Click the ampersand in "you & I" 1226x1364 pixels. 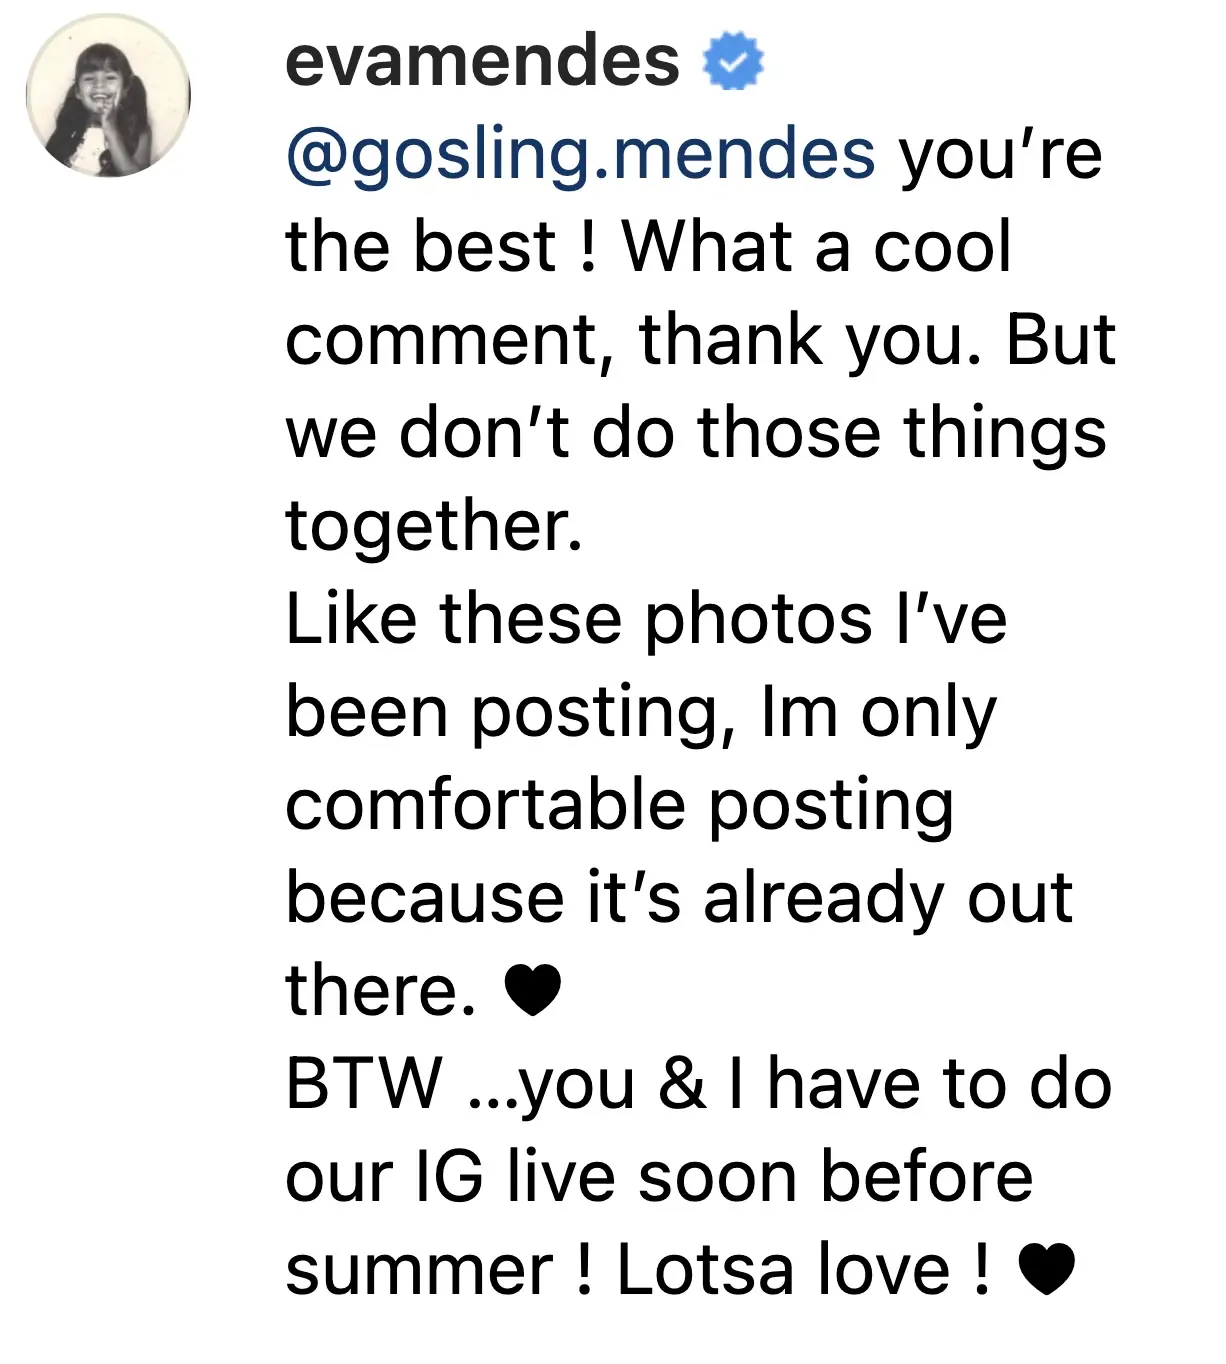[x=682, y=1084]
